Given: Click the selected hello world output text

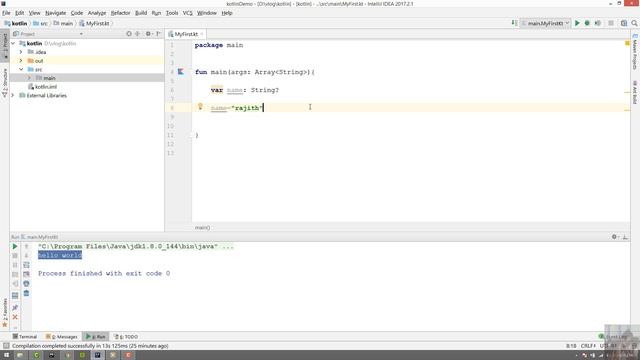Looking at the screenshot, I should [x=60, y=256].
